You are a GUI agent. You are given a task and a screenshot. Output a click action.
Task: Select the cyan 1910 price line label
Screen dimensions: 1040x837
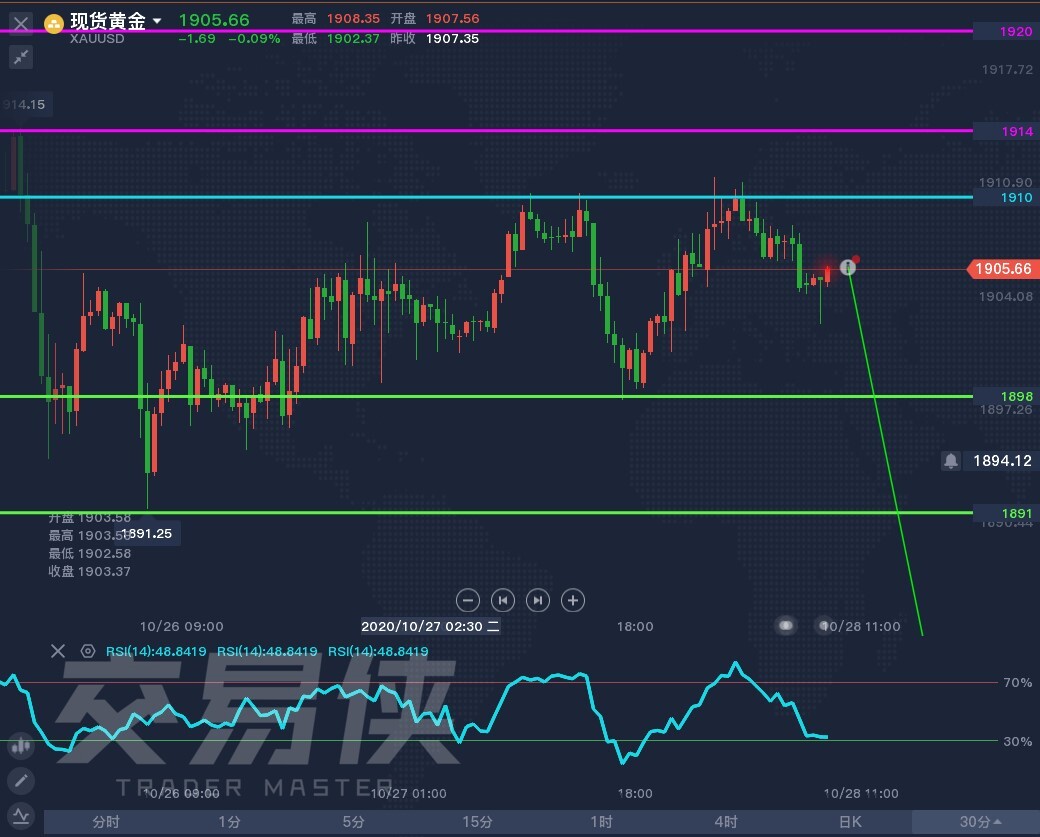click(x=1015, y=198)
